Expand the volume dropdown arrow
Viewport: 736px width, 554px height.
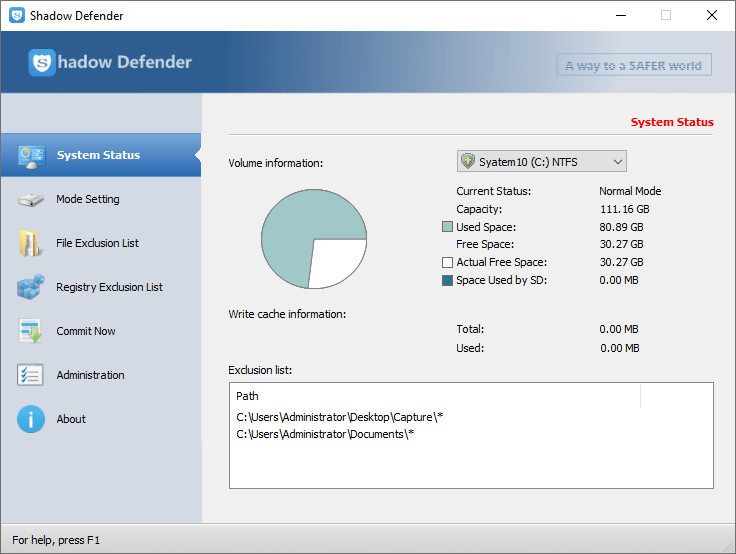(x=618, y=162)
